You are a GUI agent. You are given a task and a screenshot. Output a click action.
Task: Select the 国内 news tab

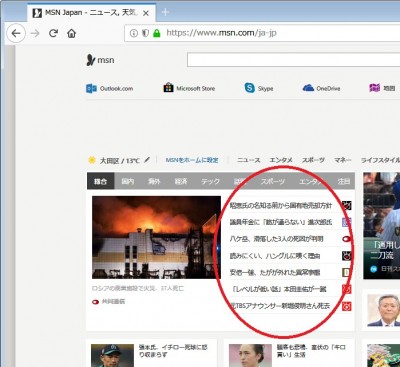pyautogui.click(x=128, y=181)
